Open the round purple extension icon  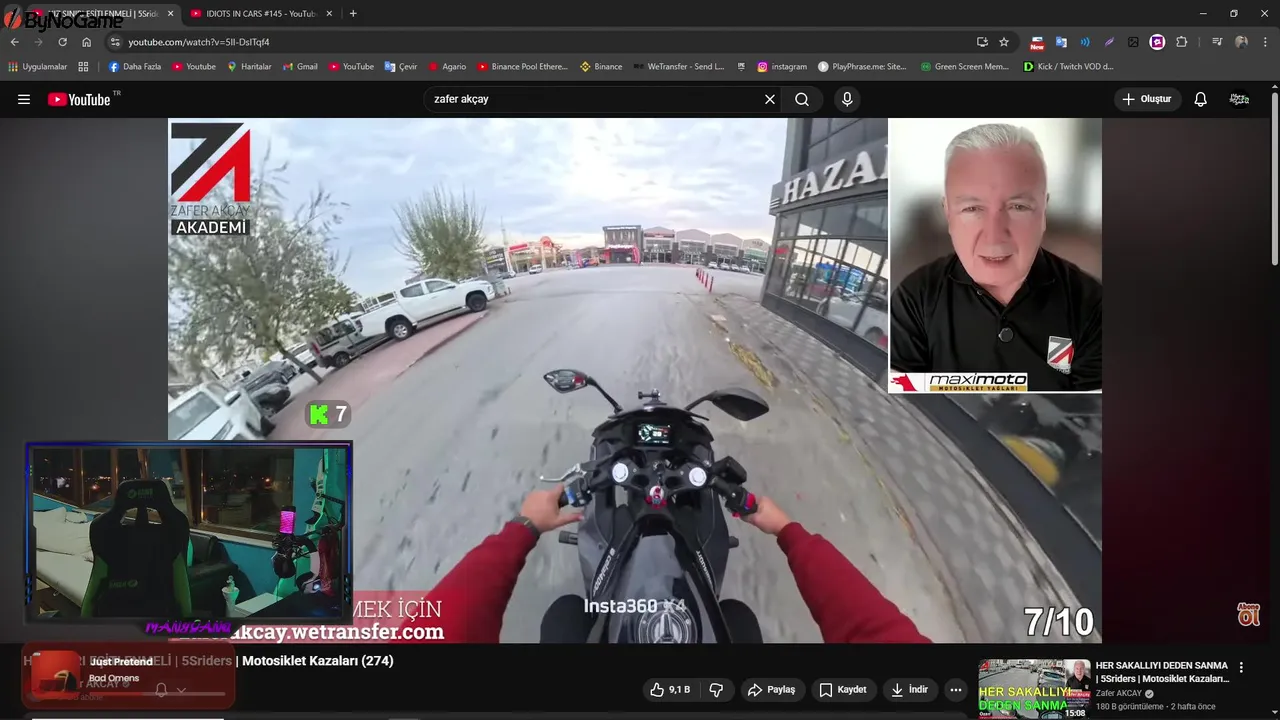click(x=1157, y=42)
